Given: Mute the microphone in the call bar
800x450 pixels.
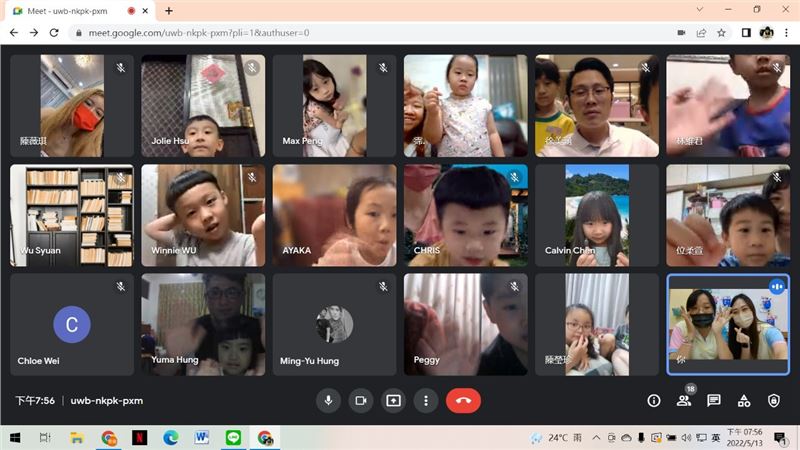Looking at the screenshot, I should 328,400.
